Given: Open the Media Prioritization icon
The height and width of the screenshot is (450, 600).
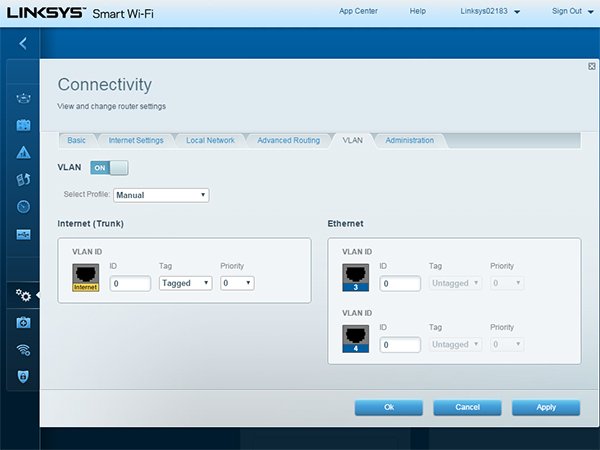Looking at the screenshot, I should click(x=23, y=179).
